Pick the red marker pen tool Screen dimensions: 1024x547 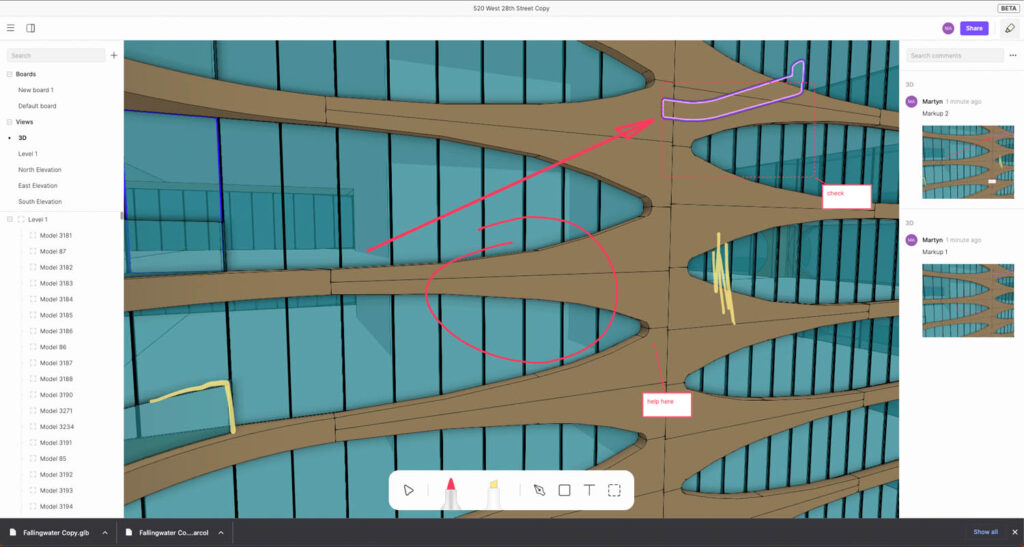pyautogui.click(x=450, y=491)
